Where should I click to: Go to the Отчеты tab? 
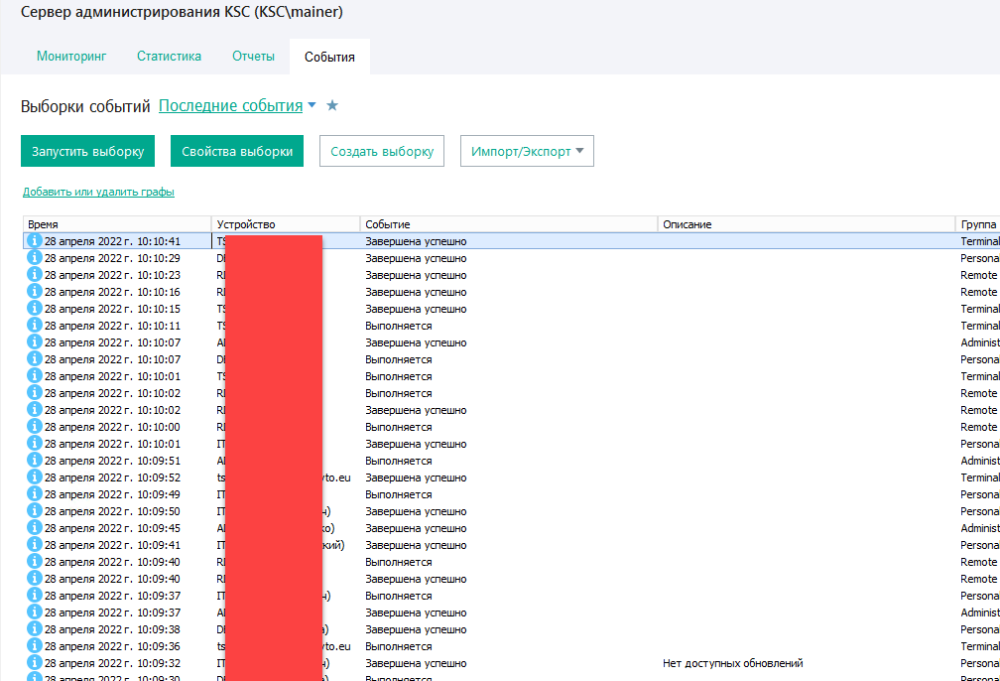coord(253,56)
